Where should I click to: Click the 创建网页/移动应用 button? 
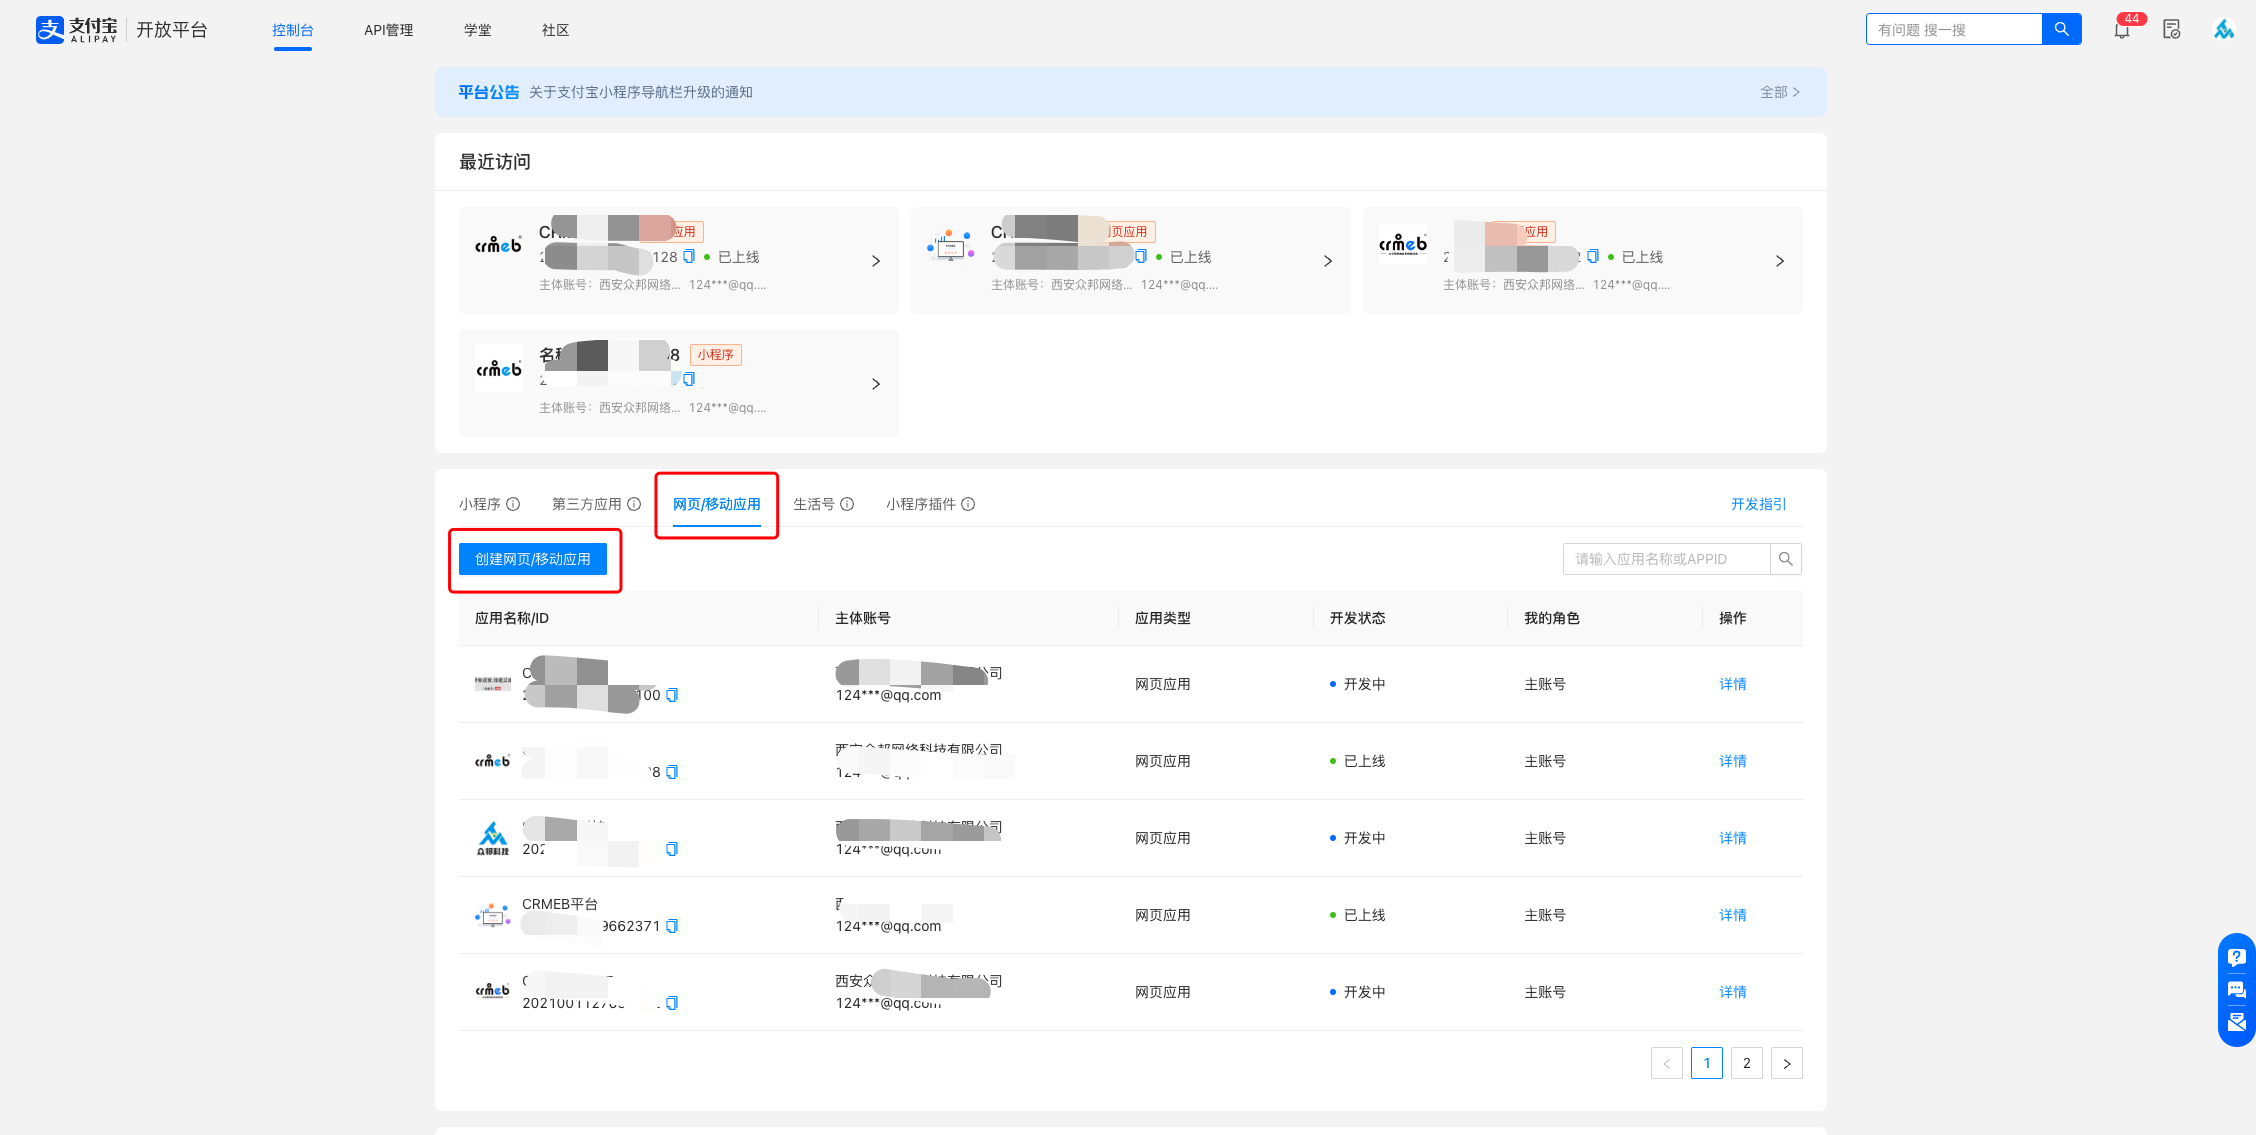532,559
